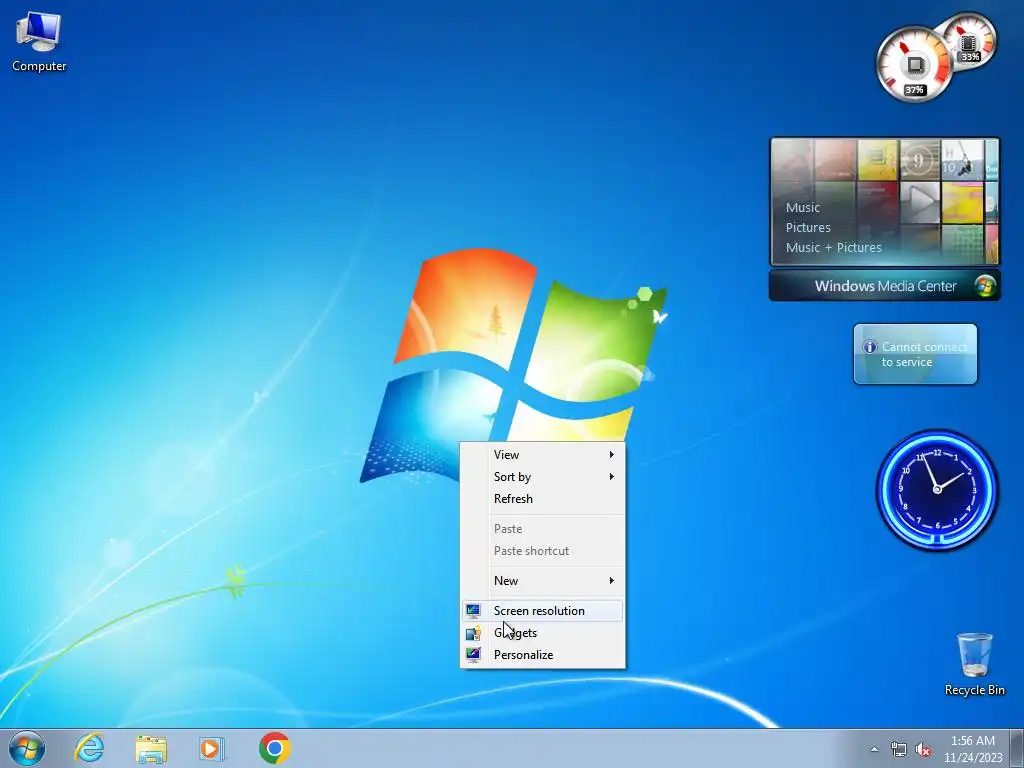
Task: Click the date 11/24/2023 in taskbar
Action: [x=972, y=758]
